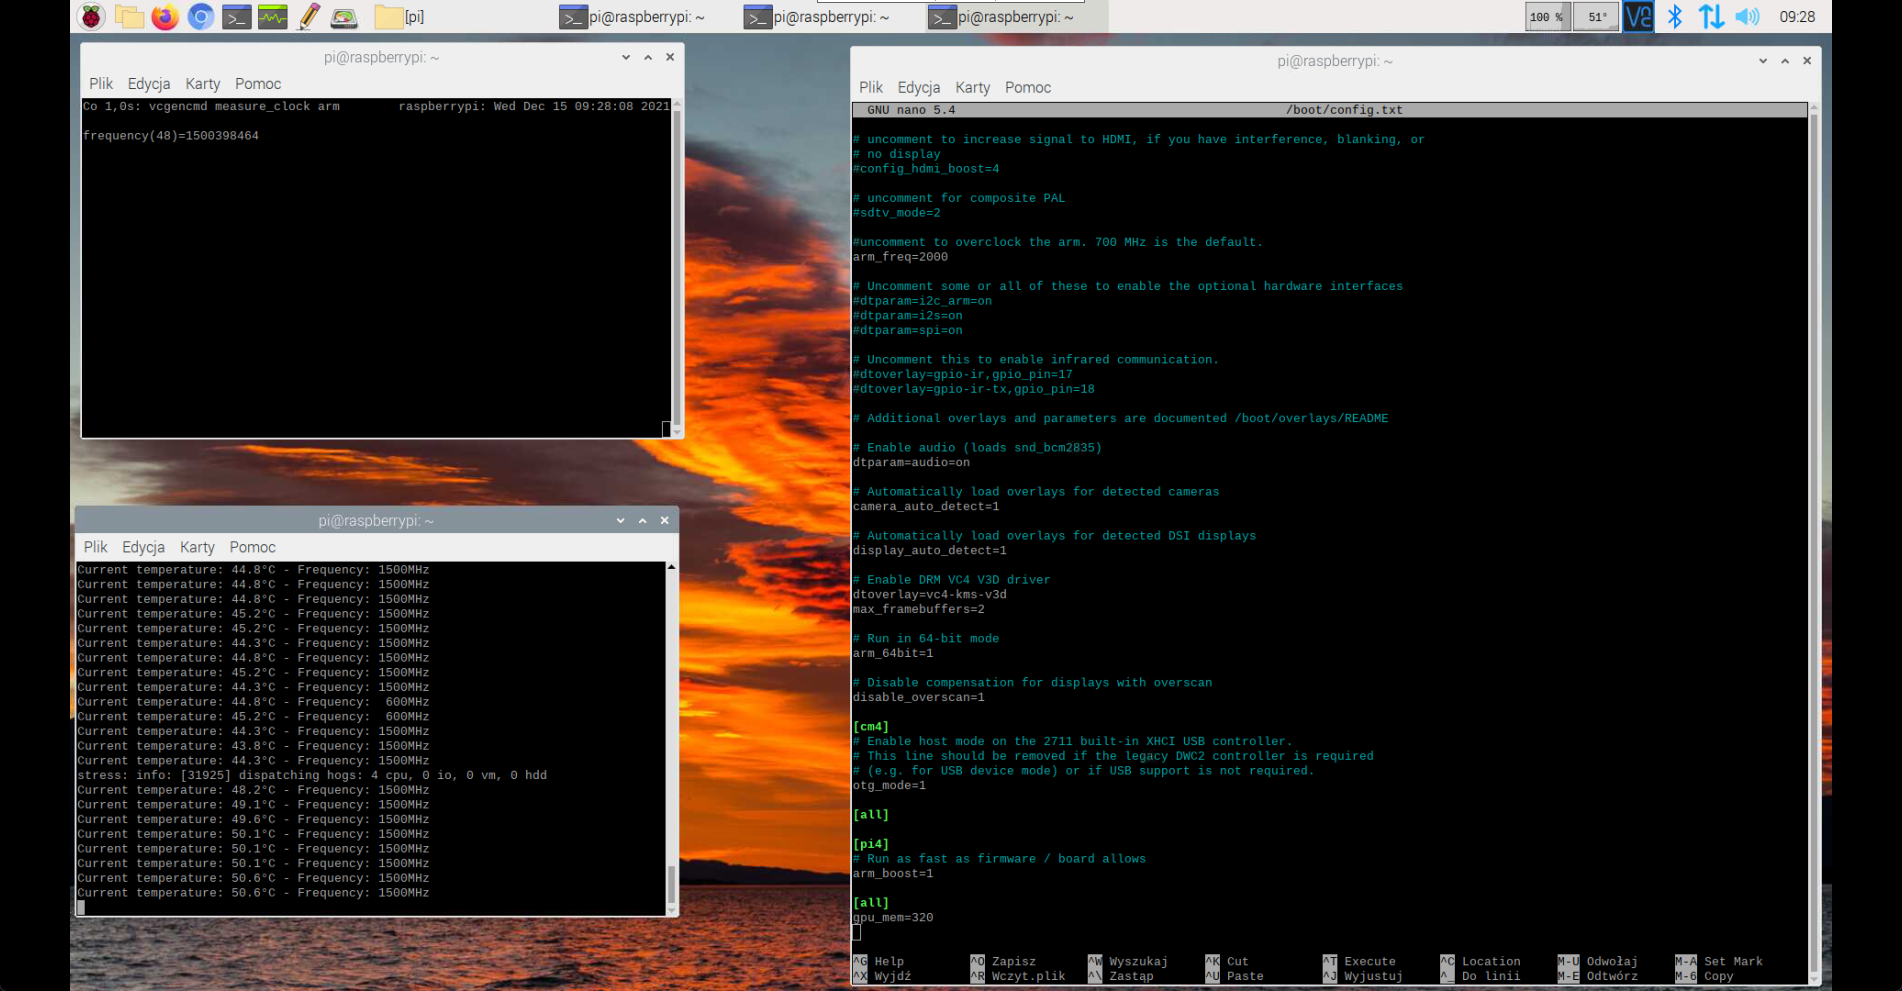Open Edycja menu in the temperature log terminal

pyautogui.click(x=144, y=547)
